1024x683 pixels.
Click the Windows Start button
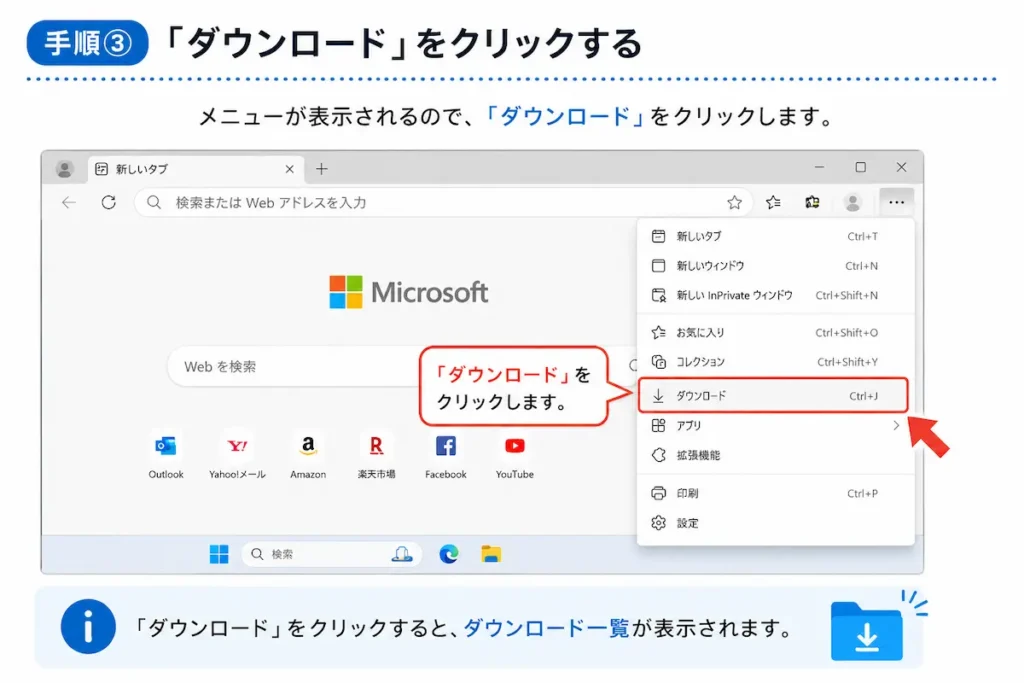click(219, 554)
